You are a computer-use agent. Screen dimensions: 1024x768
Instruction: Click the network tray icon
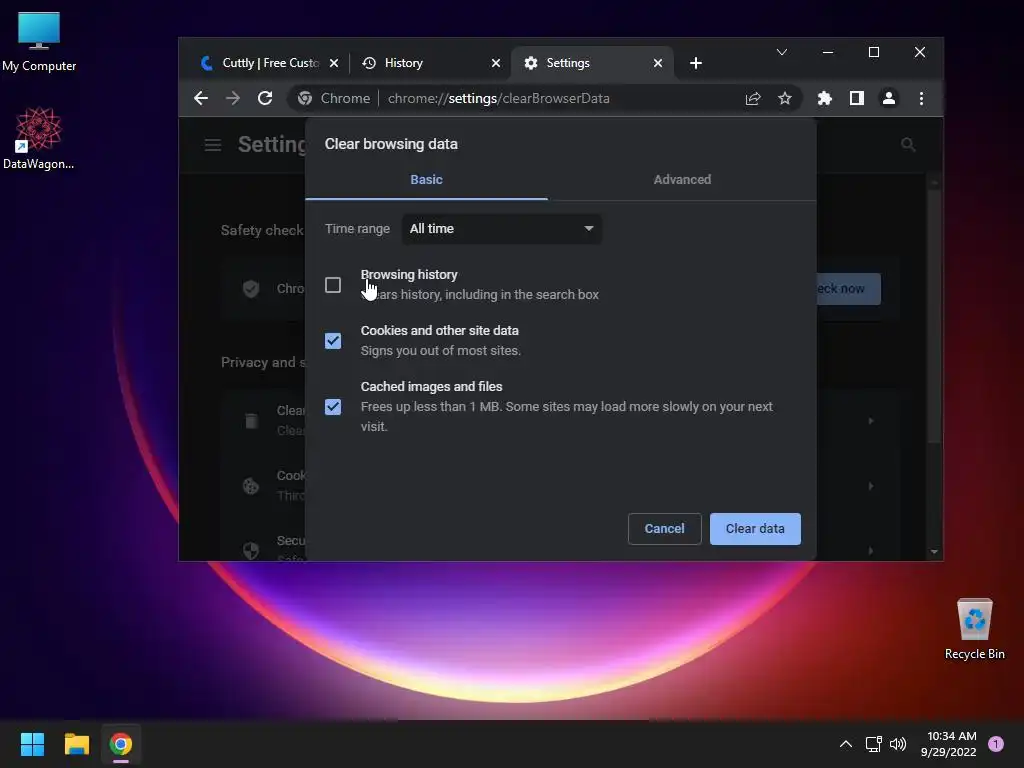tap(873, 744)
